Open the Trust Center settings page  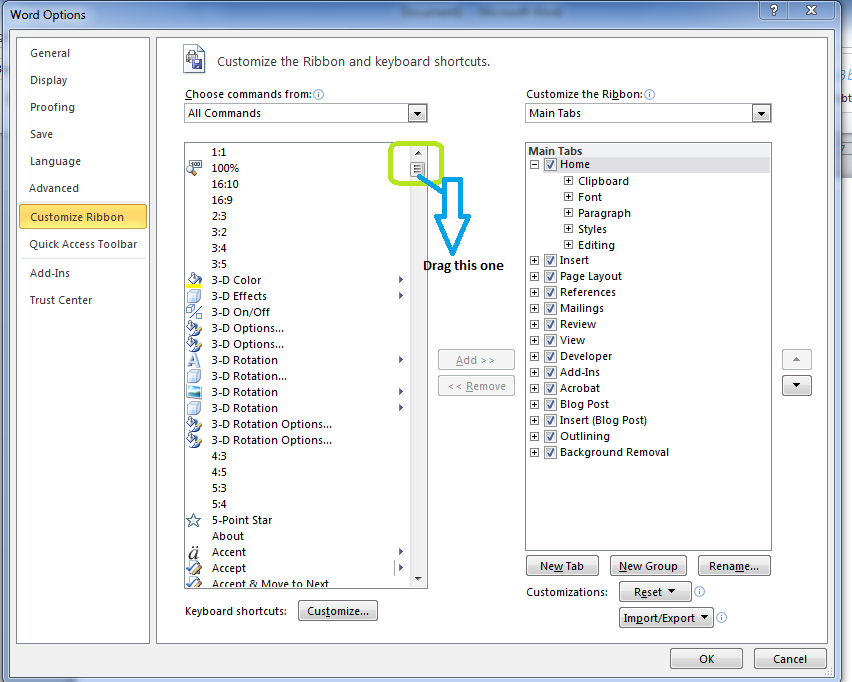[59, 299]
